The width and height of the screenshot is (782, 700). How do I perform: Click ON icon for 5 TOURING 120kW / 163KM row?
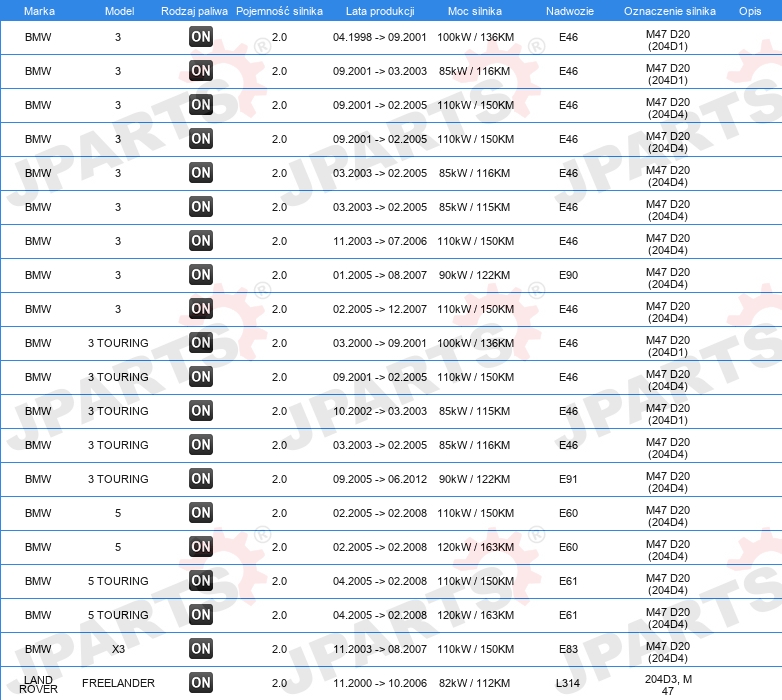click(x=201, y=615)
